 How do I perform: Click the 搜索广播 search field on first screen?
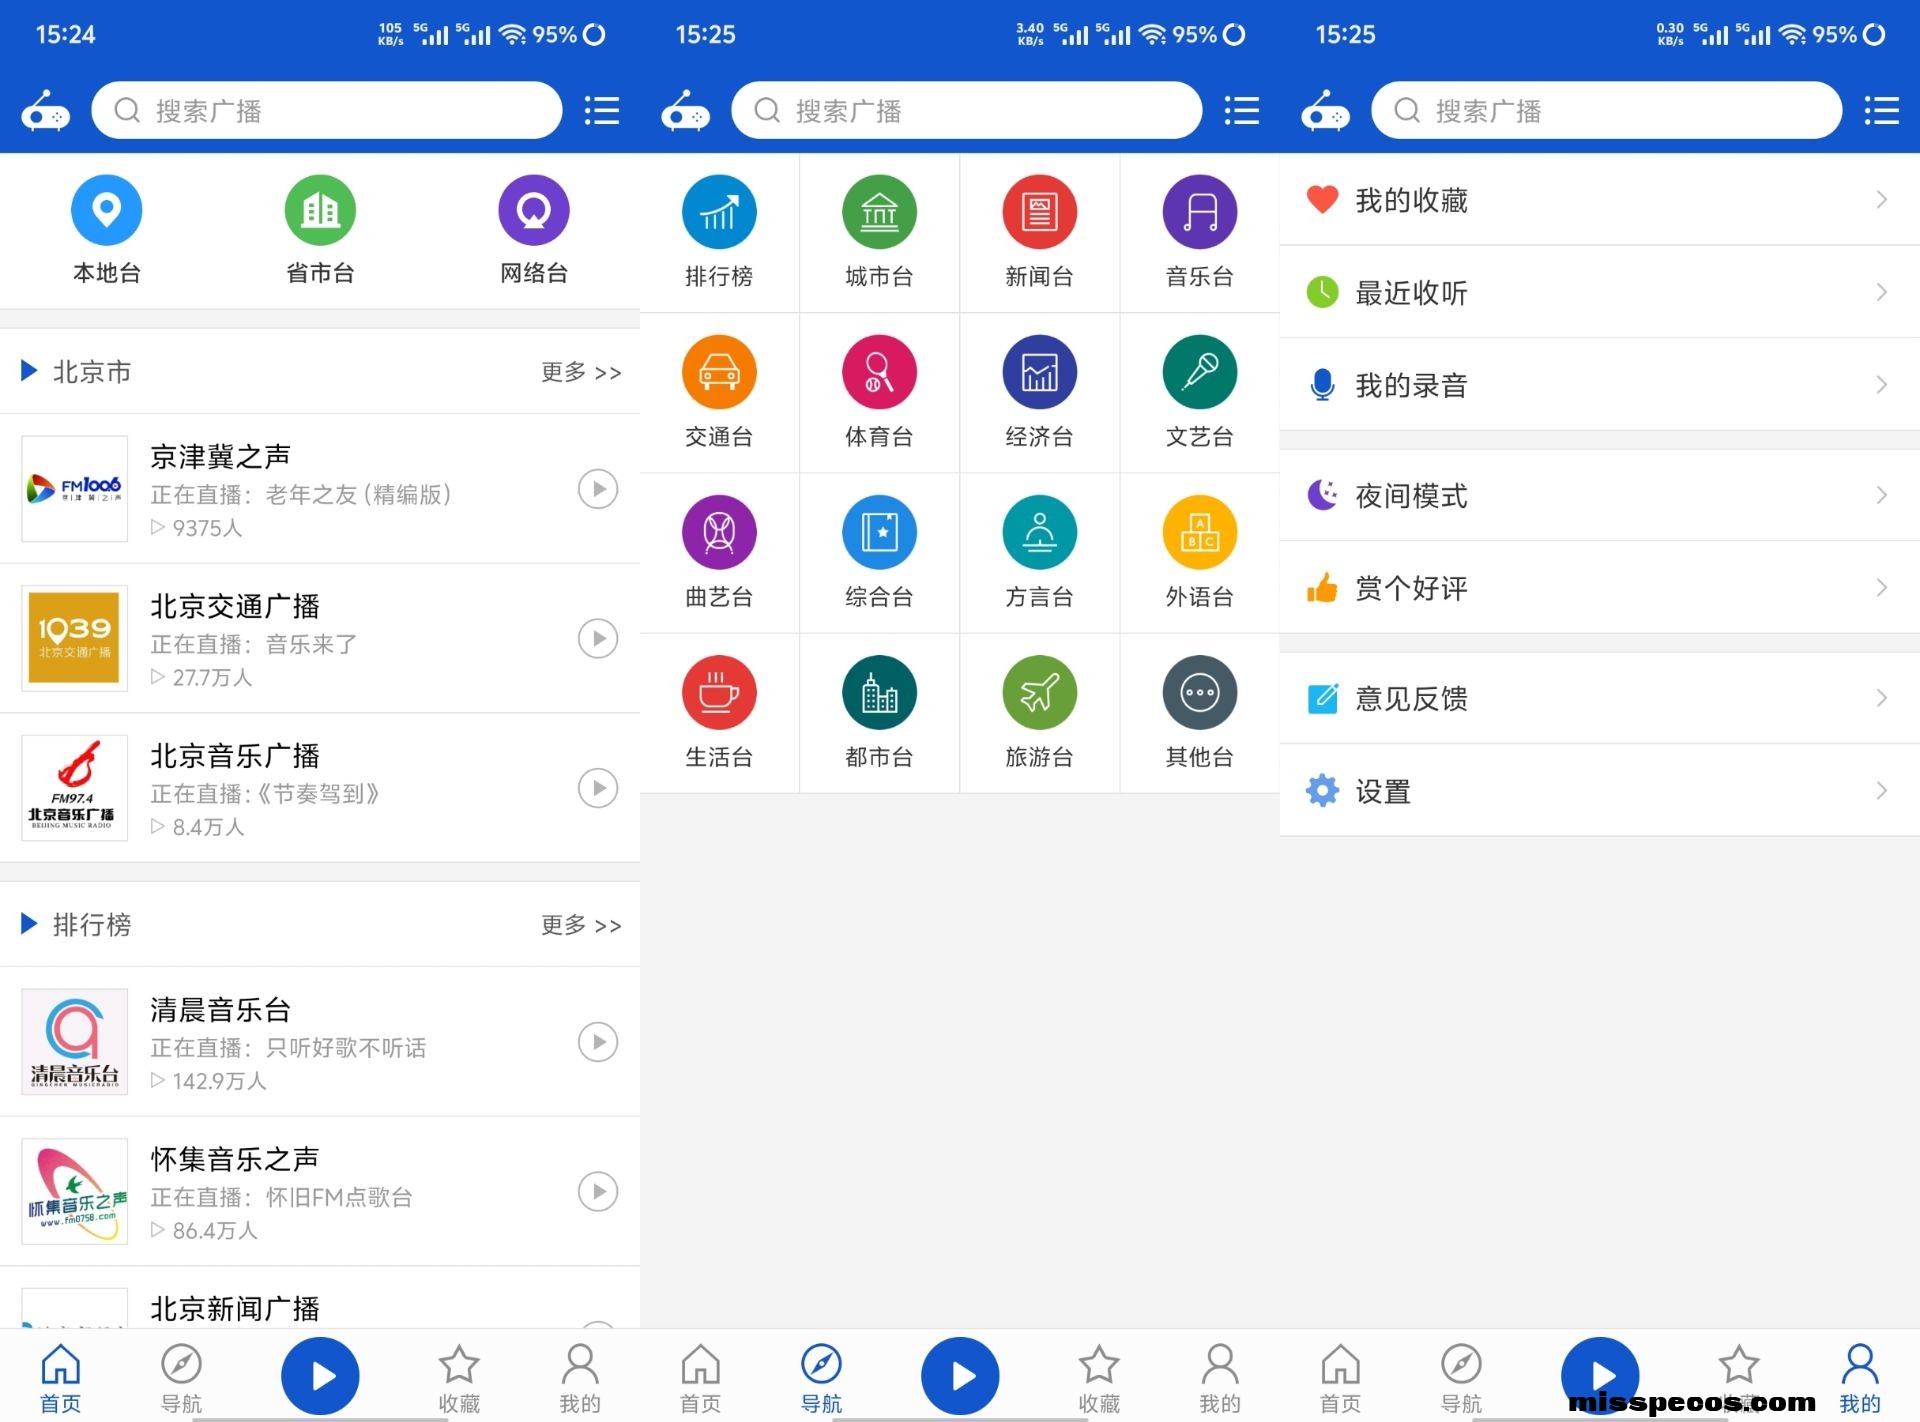[x=326, y=110]
